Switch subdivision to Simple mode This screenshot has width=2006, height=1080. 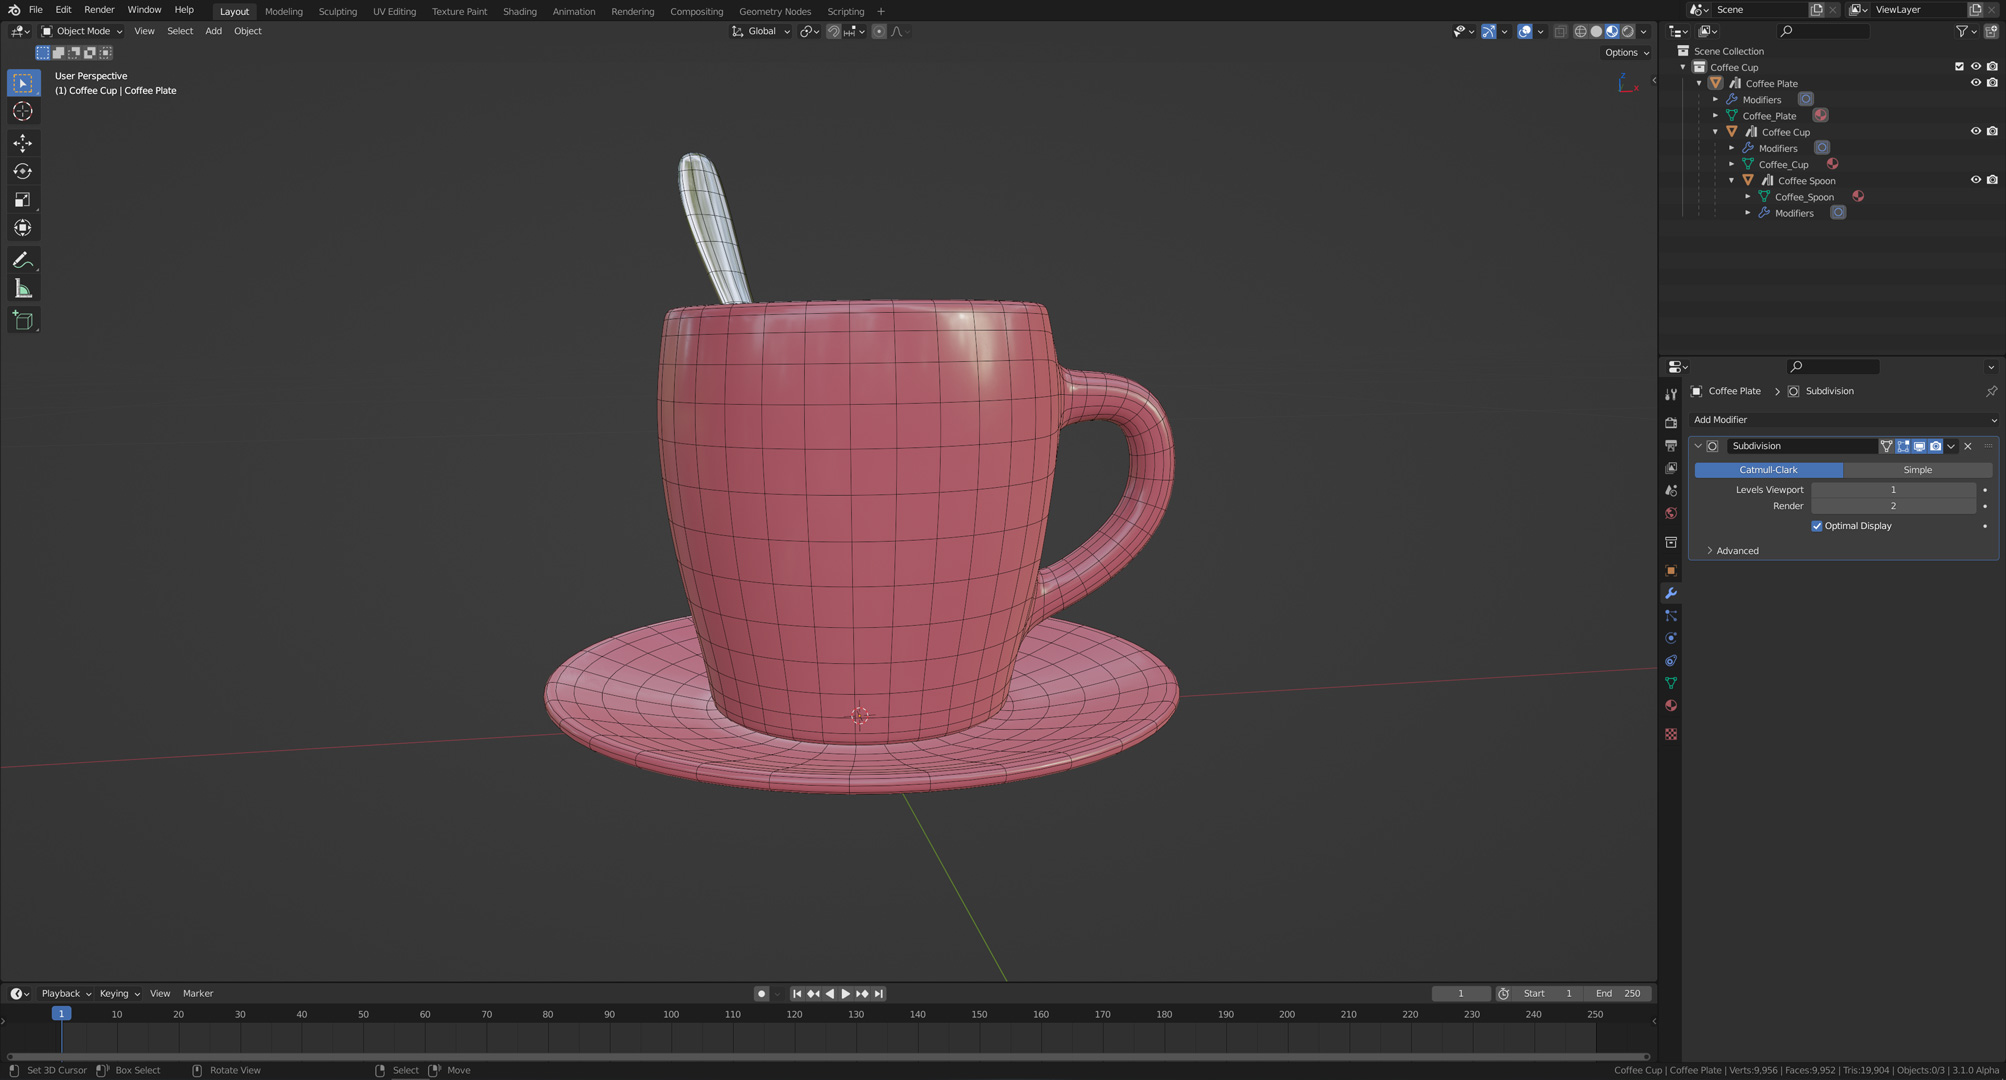point(1917,469)
